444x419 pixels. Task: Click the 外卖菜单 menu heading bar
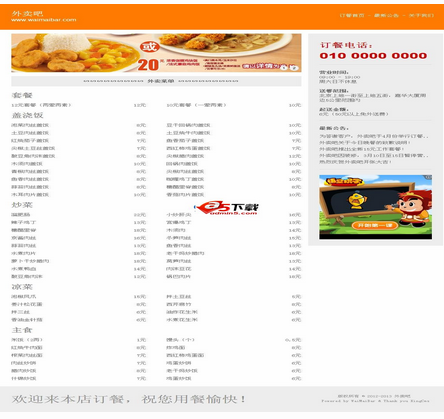tap(156, 81)
